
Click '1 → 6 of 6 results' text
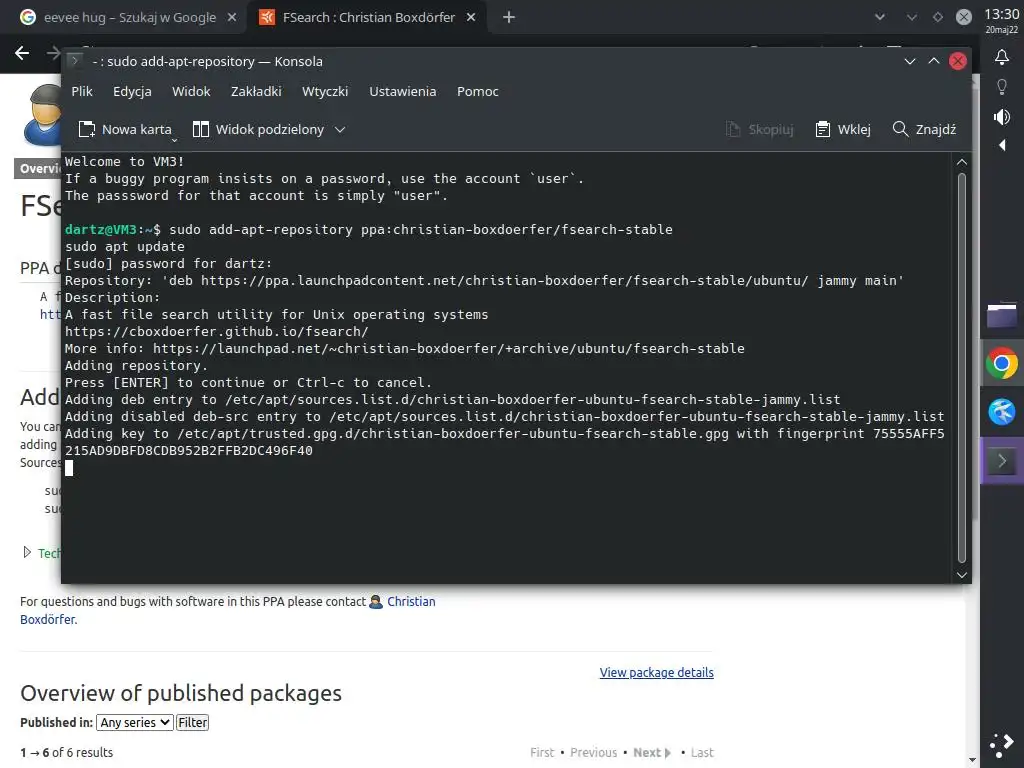67,752
